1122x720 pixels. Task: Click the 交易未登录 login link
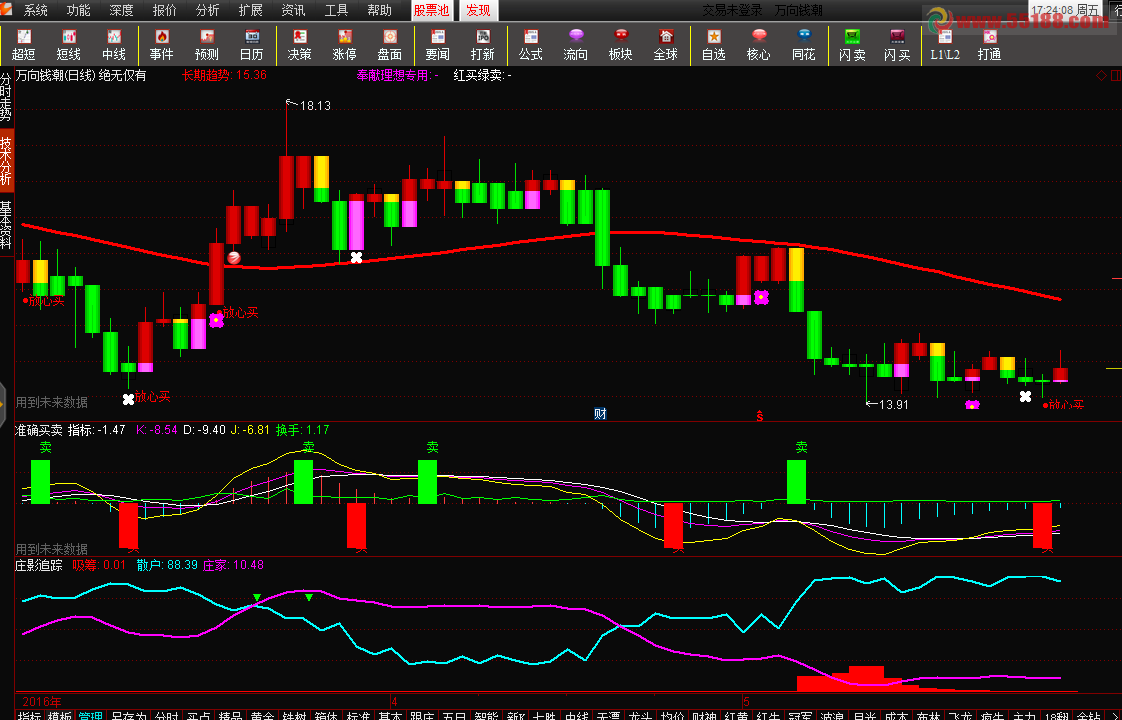(x=732, y=10)
